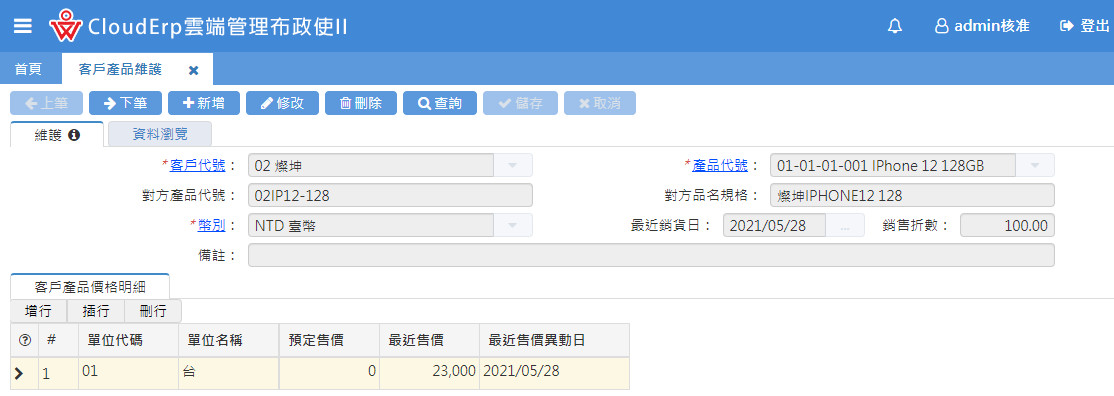Click the 最近售價 cell 23,000
Screen dimensions: 1114x396
click(429, 373)
